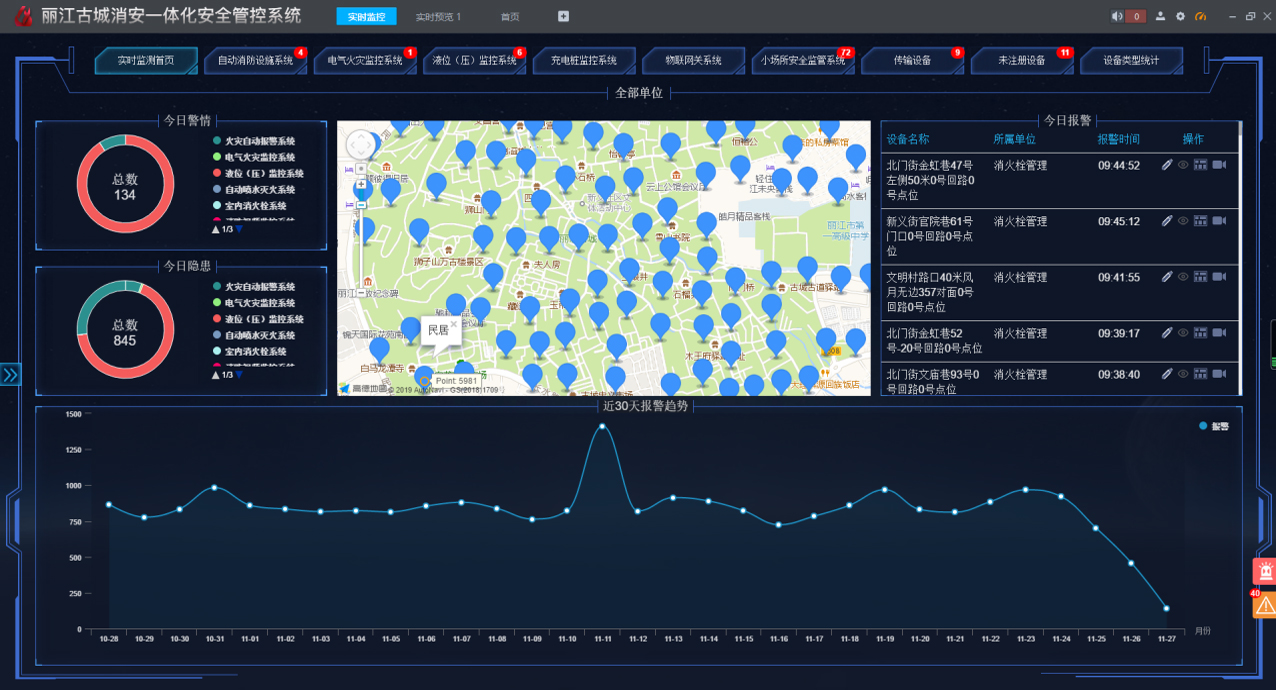Open 充电桩监控系统 navigation tab
This screenshot has width=1276, height=691.
584,61
